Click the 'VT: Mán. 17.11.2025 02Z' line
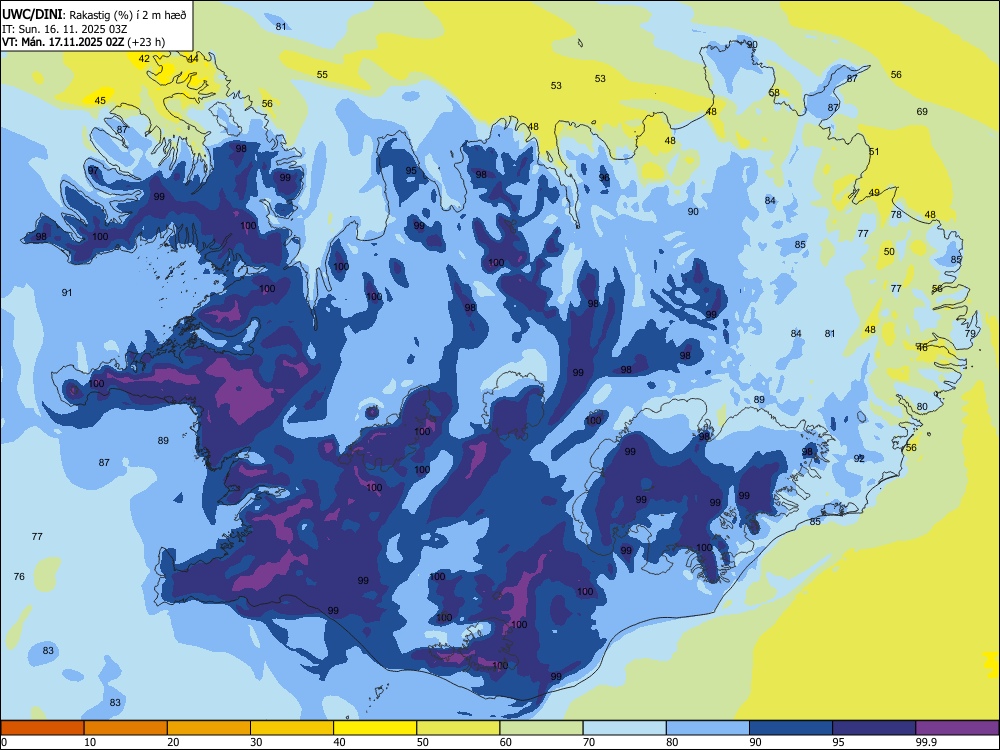This screenshot has width=1000, height=750. (63, 42)
